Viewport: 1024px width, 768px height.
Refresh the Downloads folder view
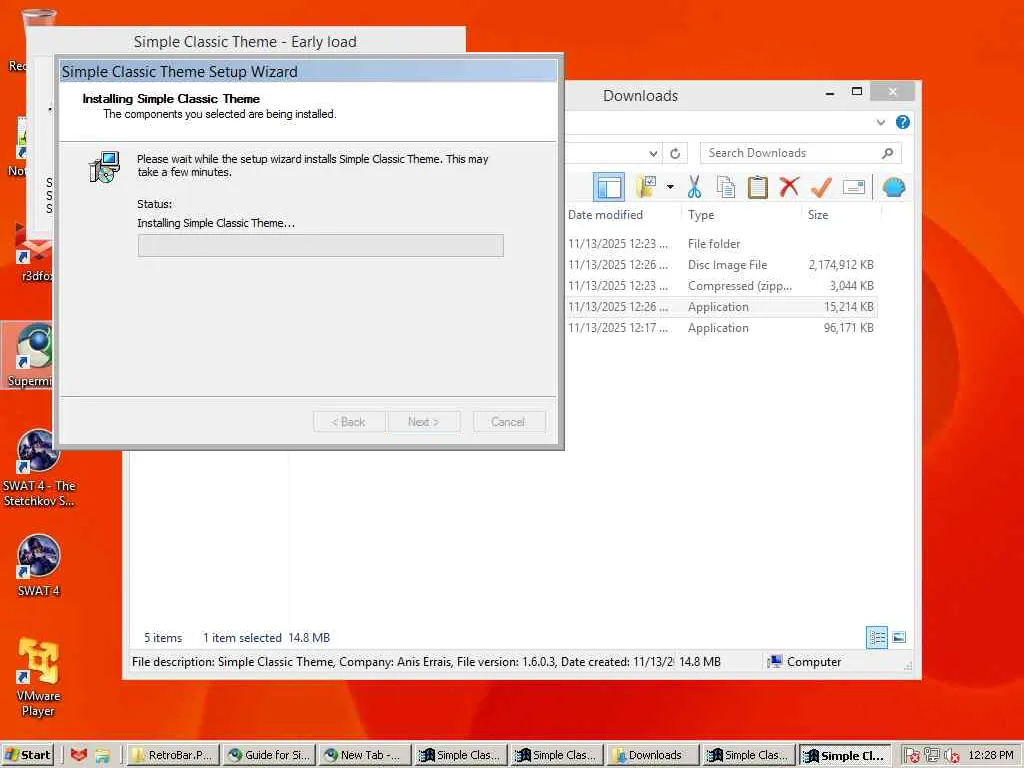point(675,153)
